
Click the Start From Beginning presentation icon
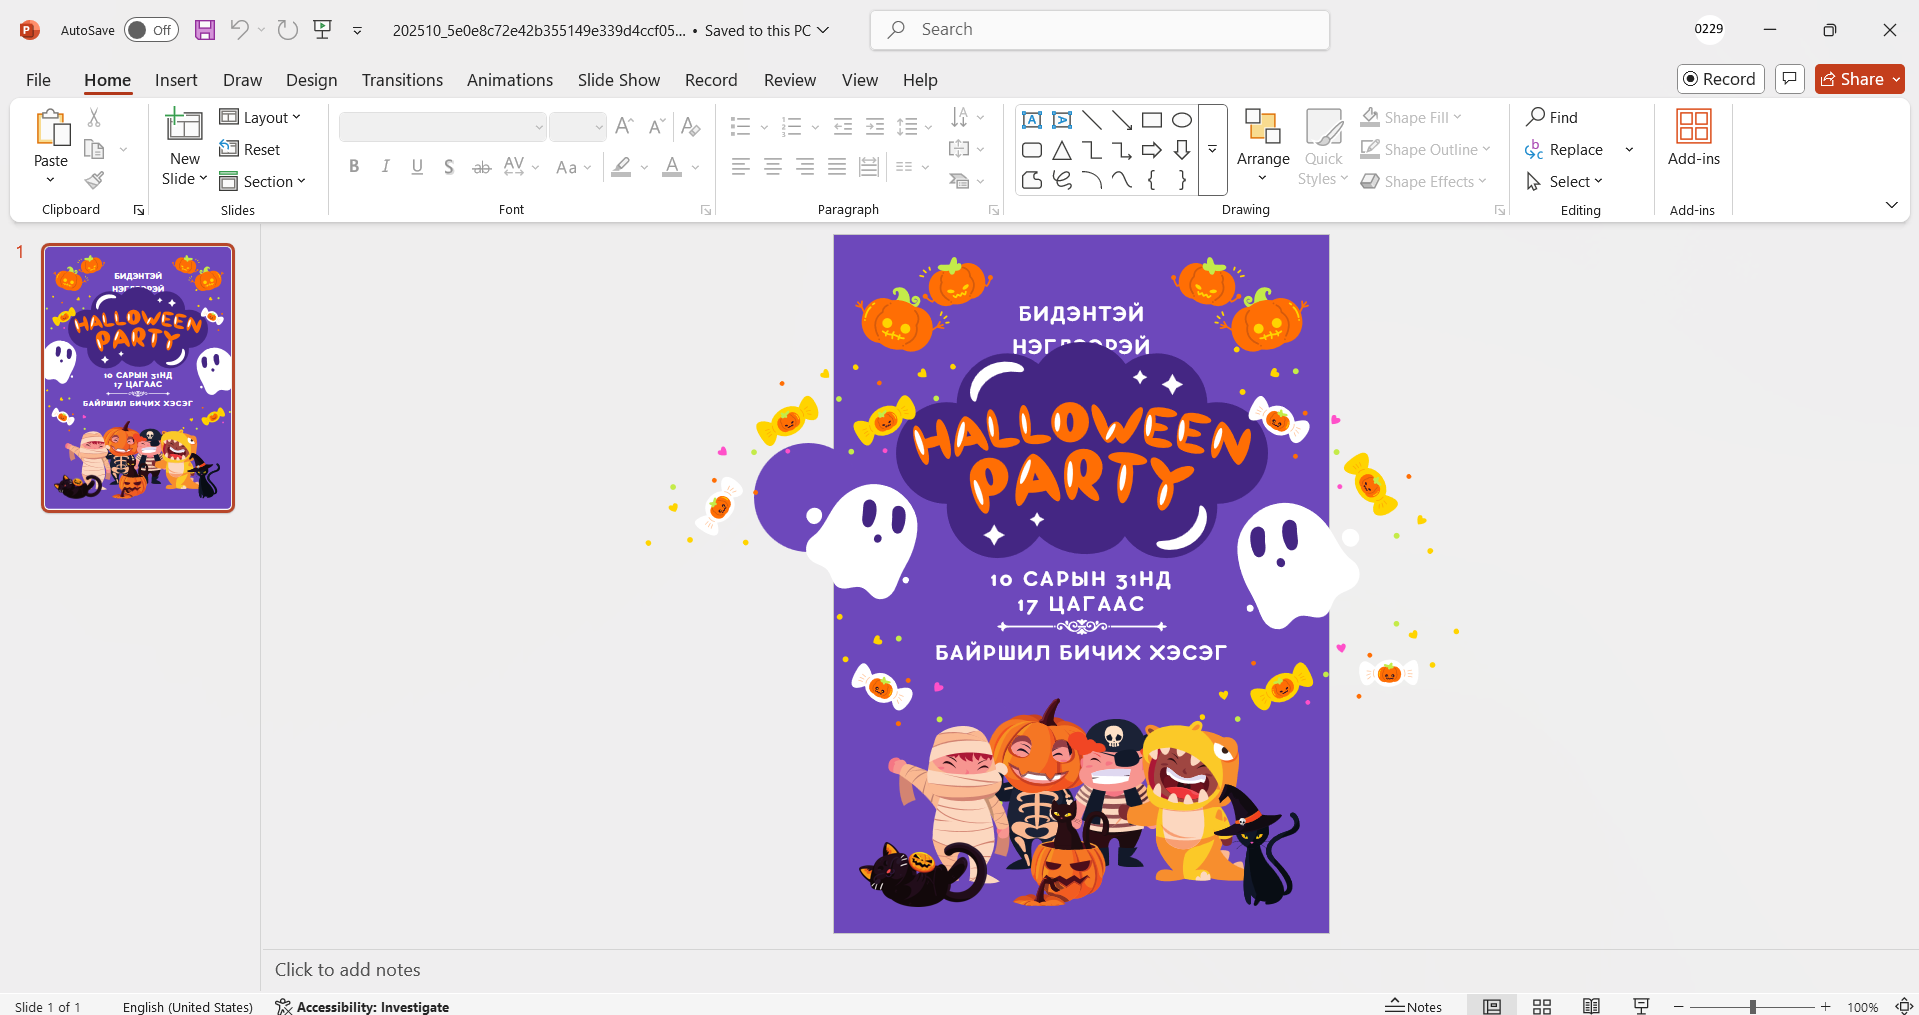[322, 30]
